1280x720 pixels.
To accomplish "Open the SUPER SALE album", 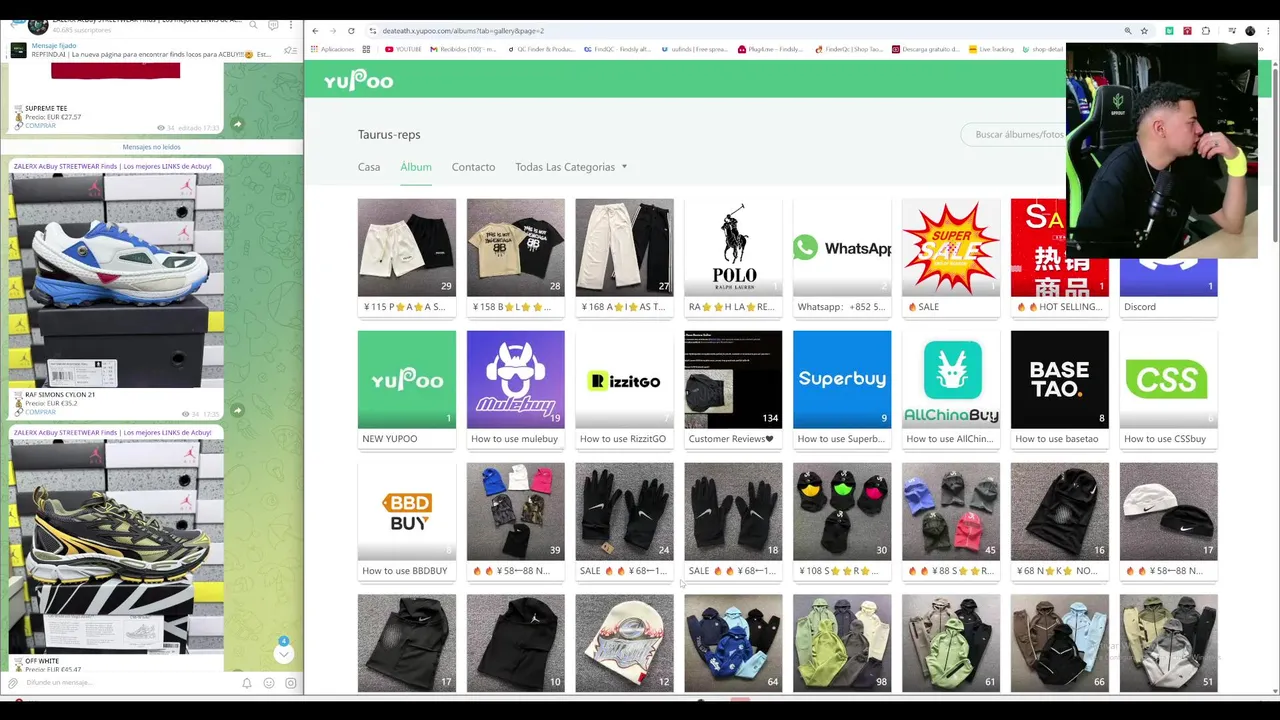I will coord(951,257).
